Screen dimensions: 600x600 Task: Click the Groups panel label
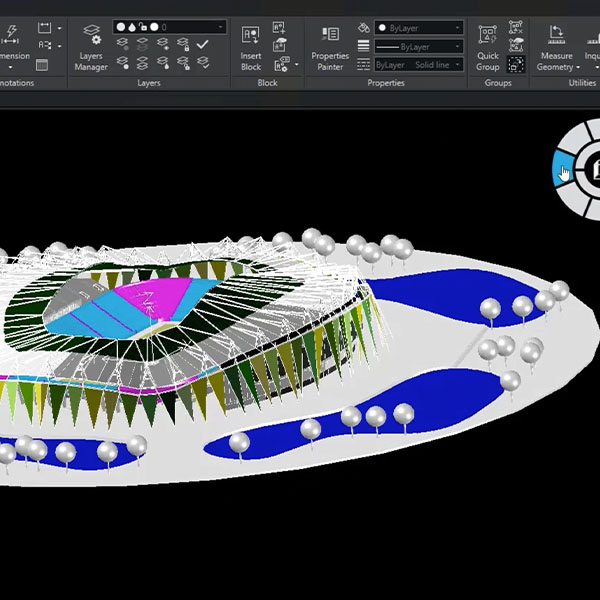497,83
